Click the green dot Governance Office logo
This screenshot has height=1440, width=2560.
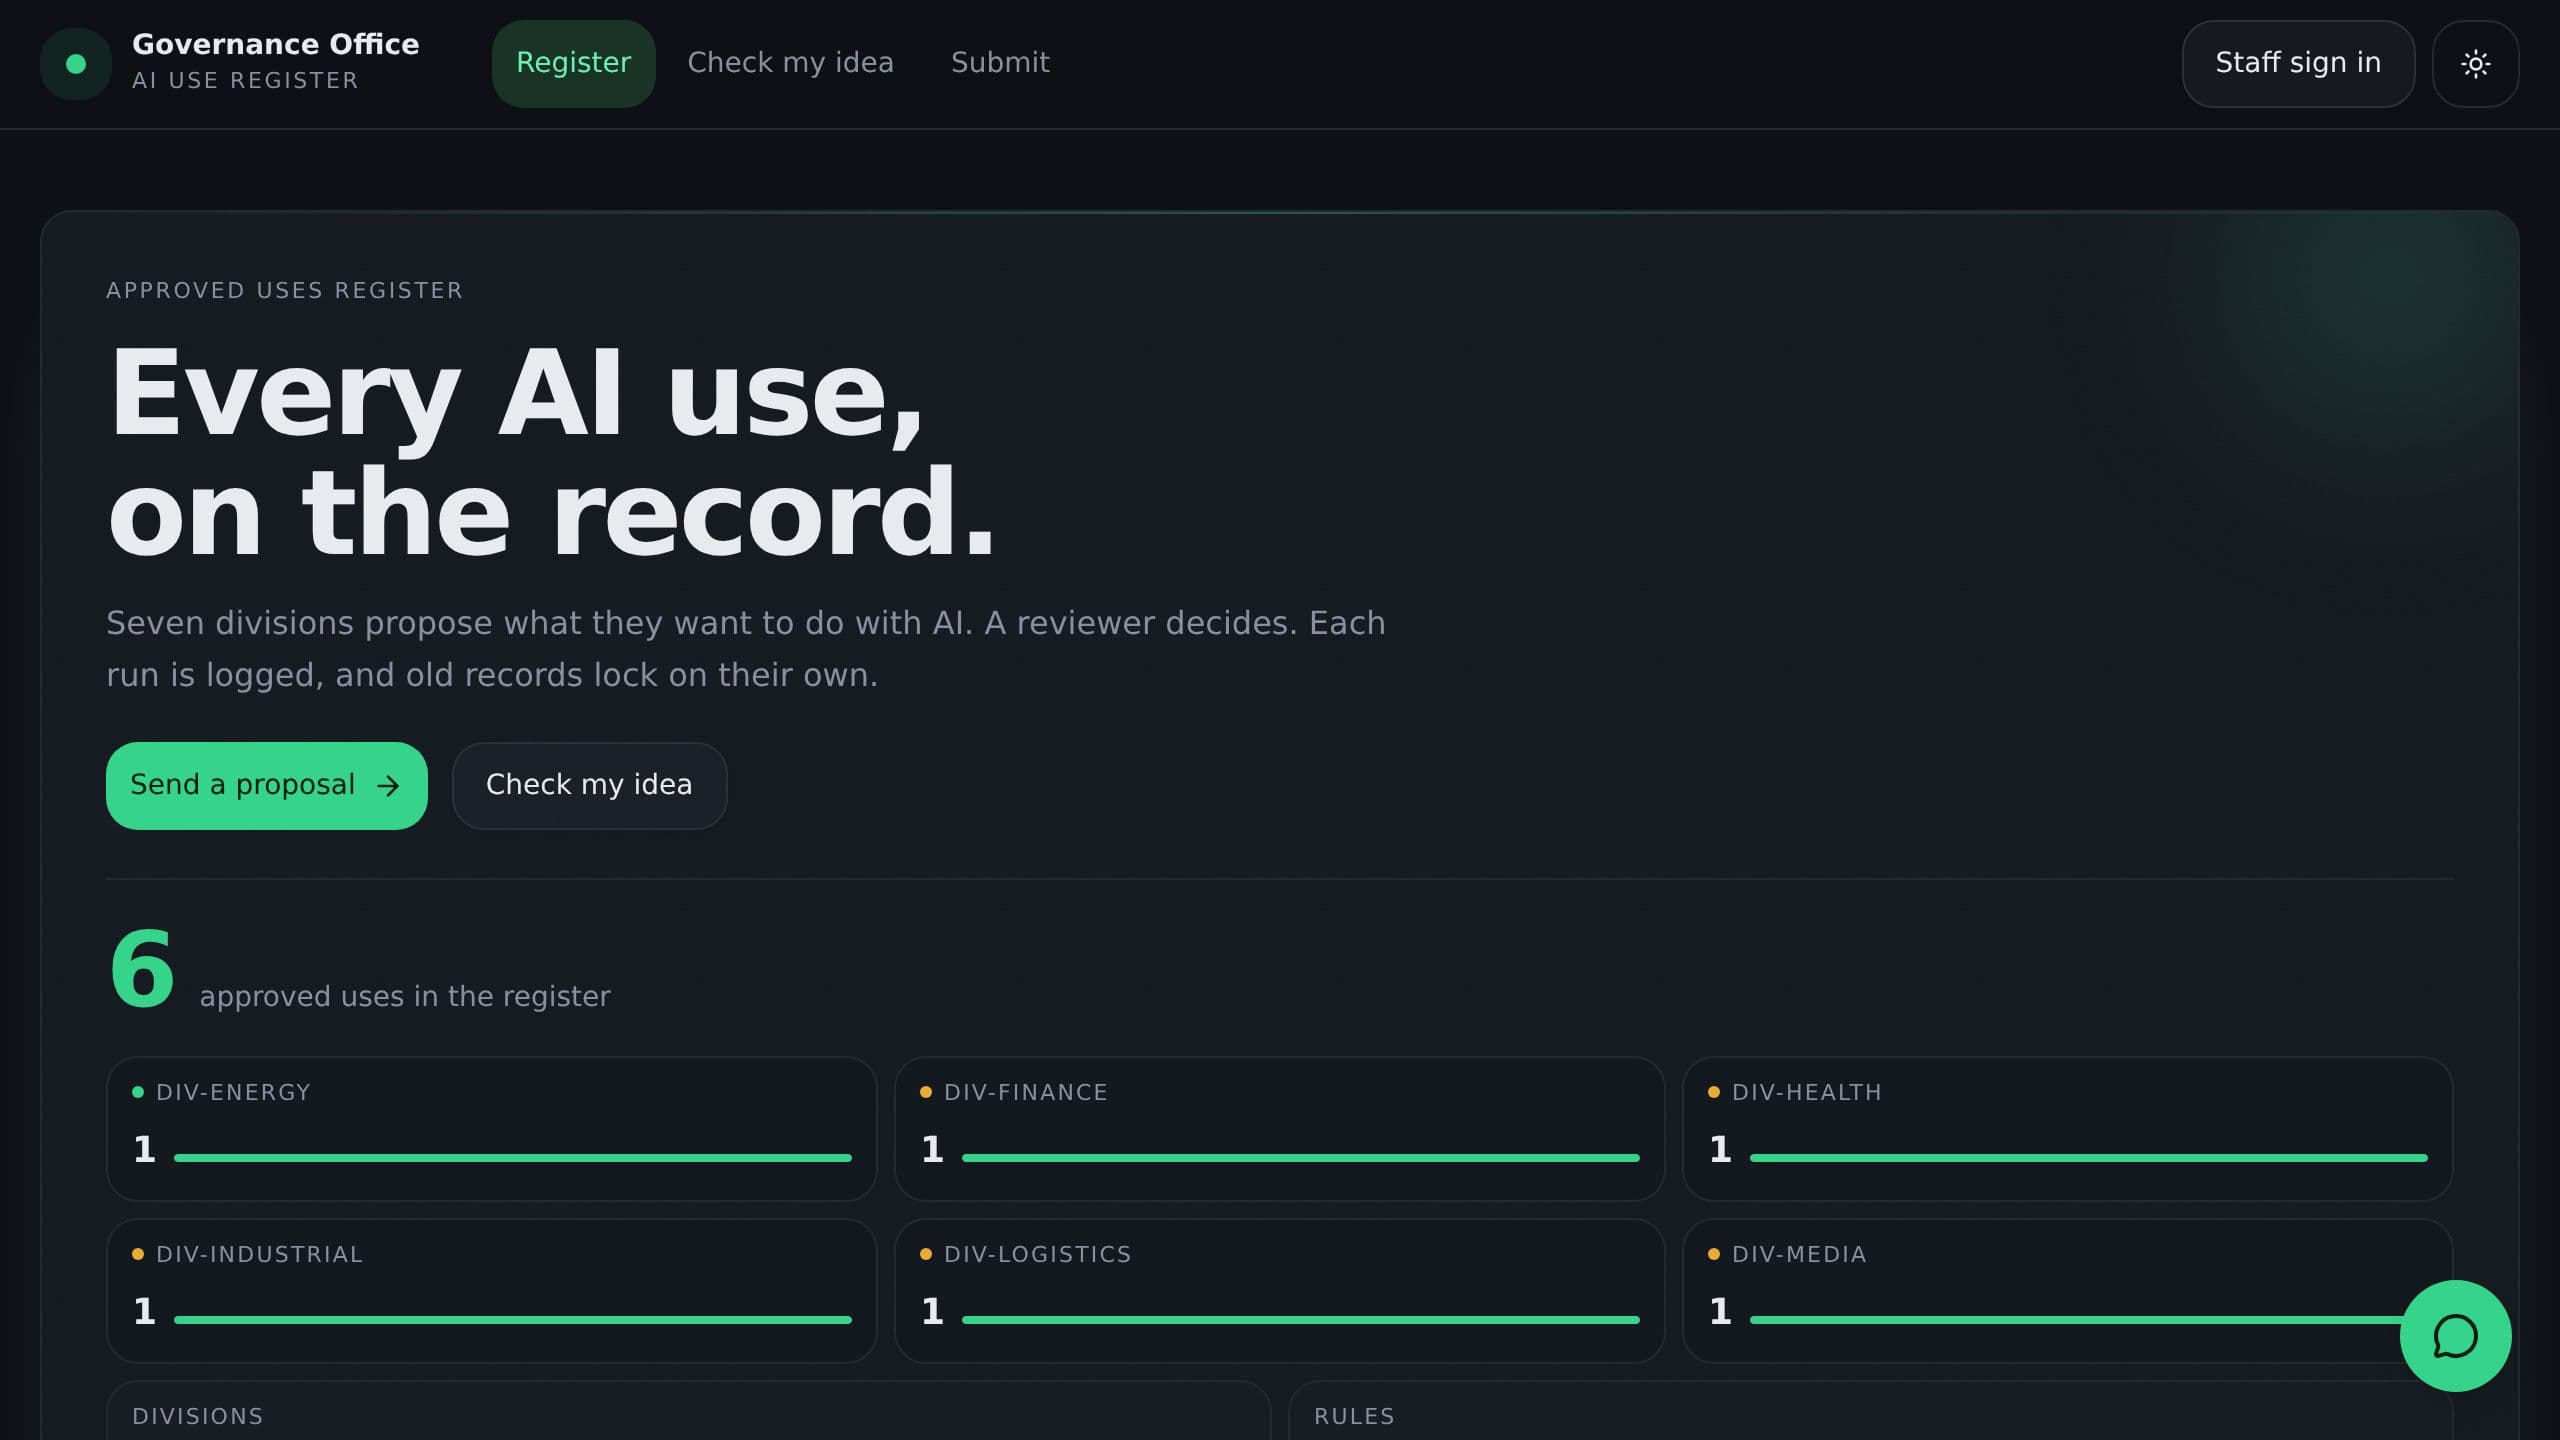click(75, 64)
